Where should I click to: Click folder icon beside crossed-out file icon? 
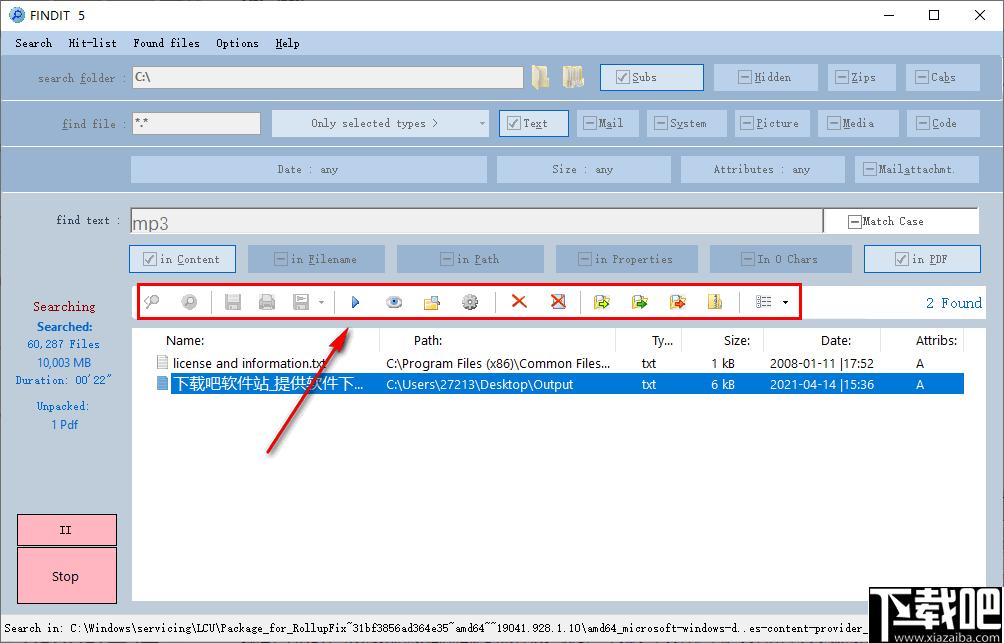601,302
